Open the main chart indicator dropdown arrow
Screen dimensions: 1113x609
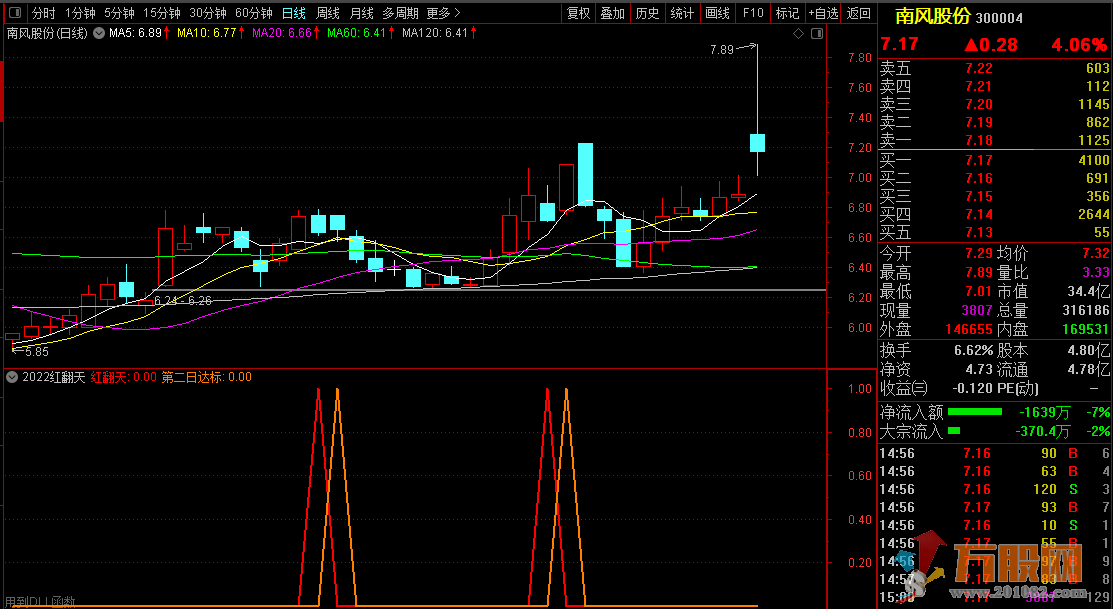[99, 33]
